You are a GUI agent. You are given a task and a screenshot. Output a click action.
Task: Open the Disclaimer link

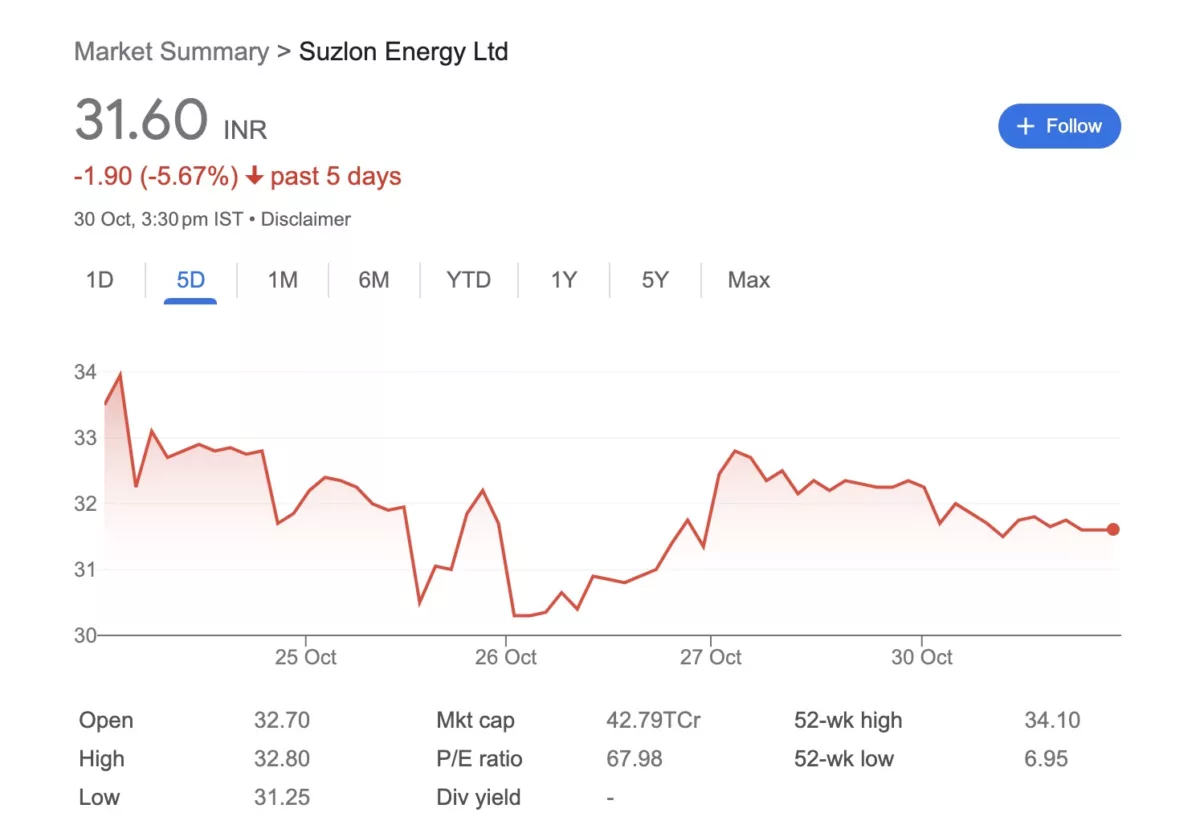click(x=305, y=219)
